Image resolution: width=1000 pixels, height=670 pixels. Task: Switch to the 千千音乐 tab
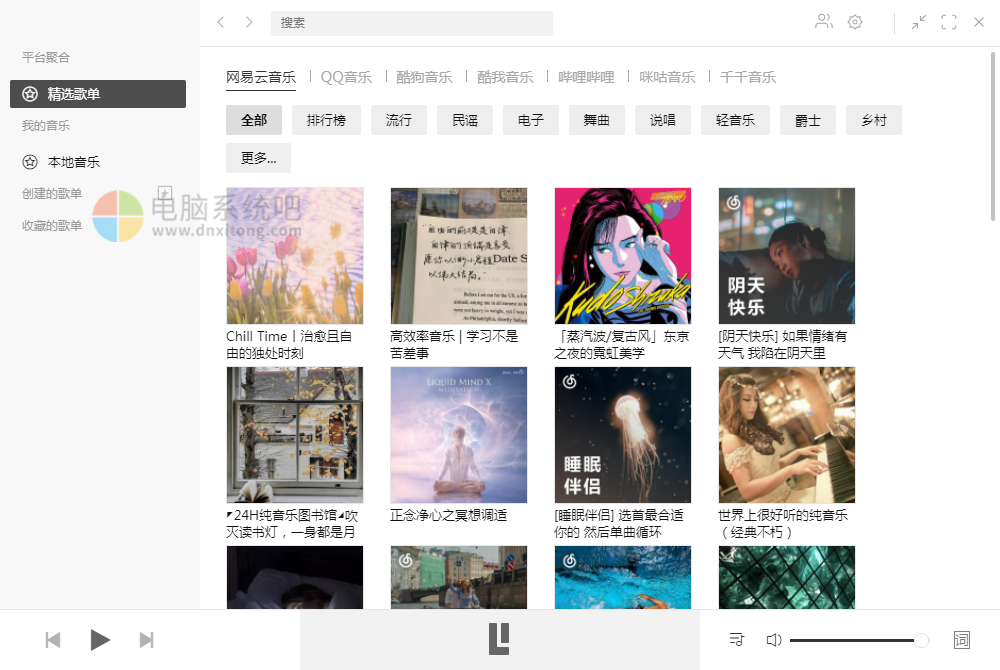pos(748,77)
